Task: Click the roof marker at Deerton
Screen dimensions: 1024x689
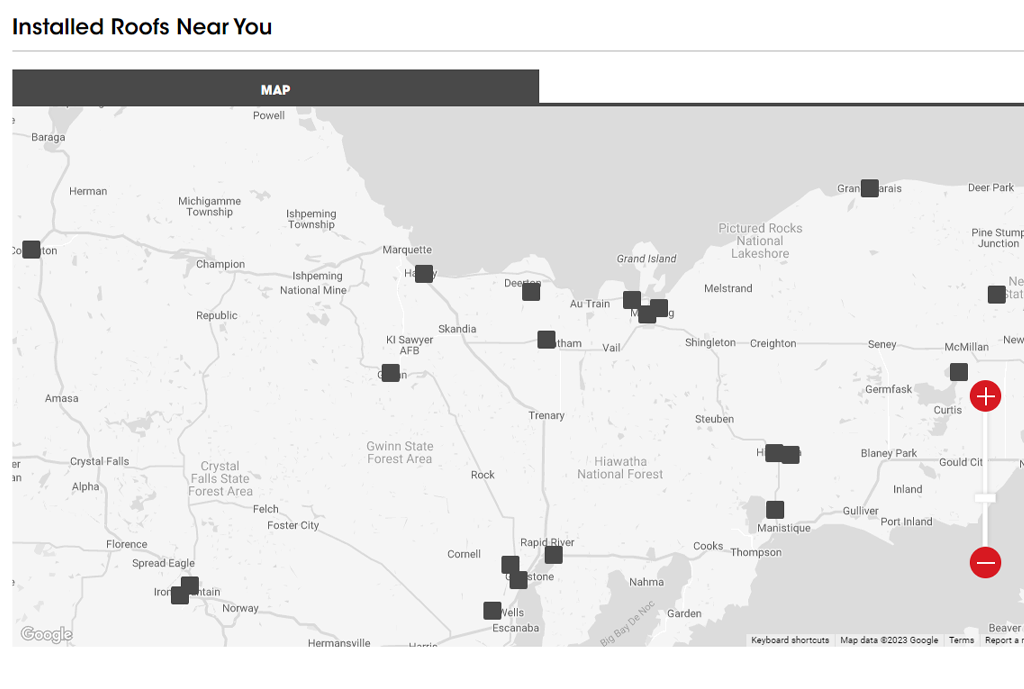Action: click(531, 291)
